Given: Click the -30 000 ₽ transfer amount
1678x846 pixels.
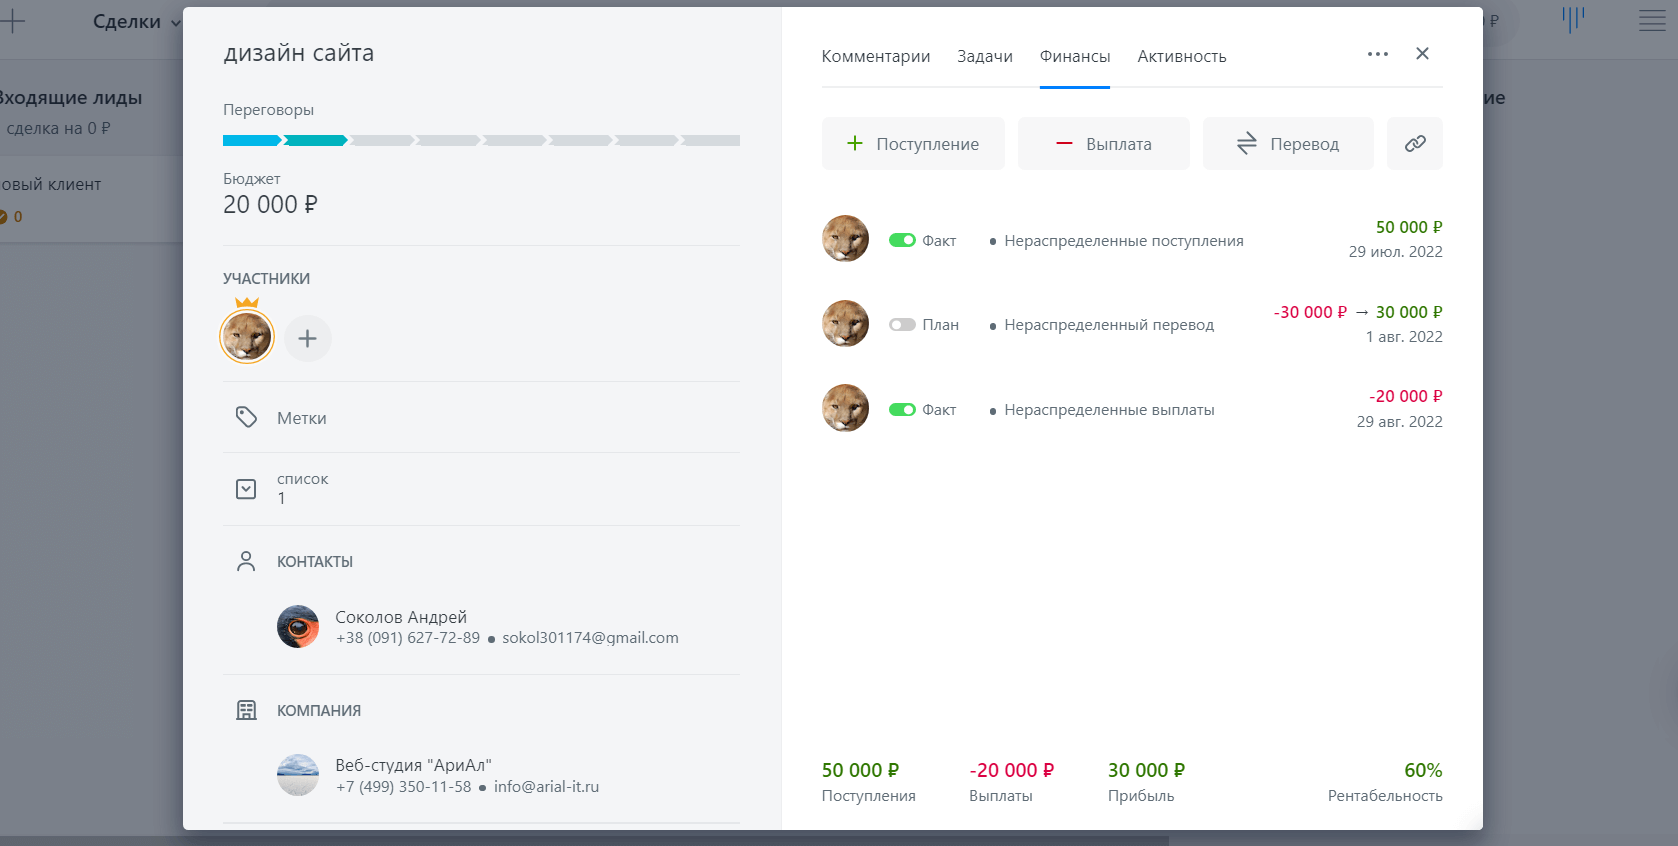Looking at the screenshot, I should (x=1310, y=312).
